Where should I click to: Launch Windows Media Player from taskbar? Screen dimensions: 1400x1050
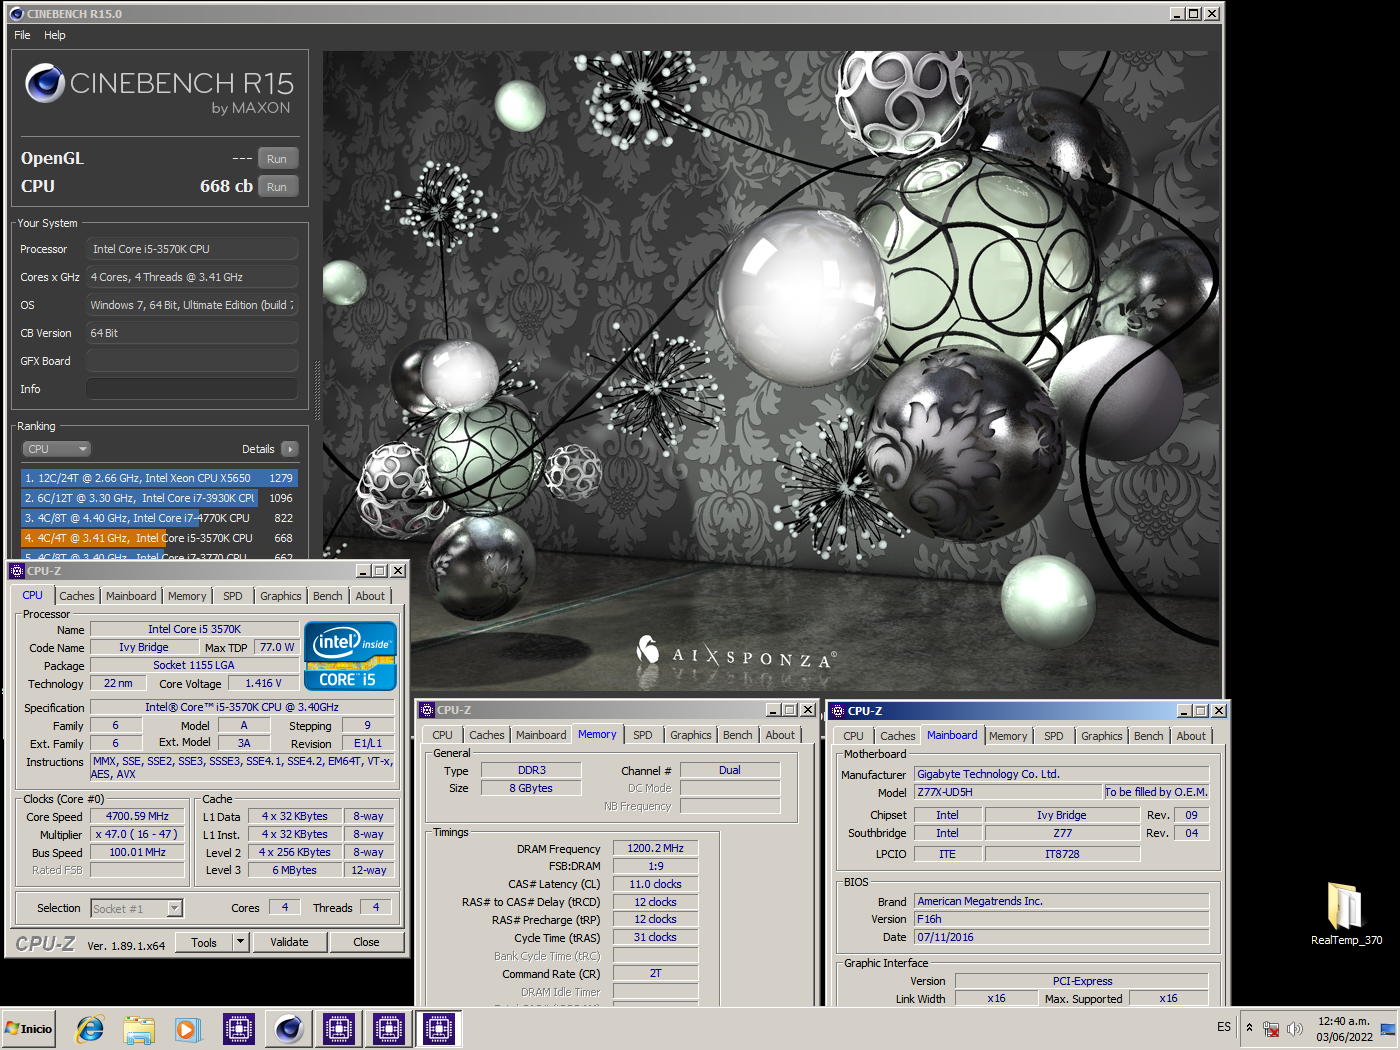[187, 1028]
